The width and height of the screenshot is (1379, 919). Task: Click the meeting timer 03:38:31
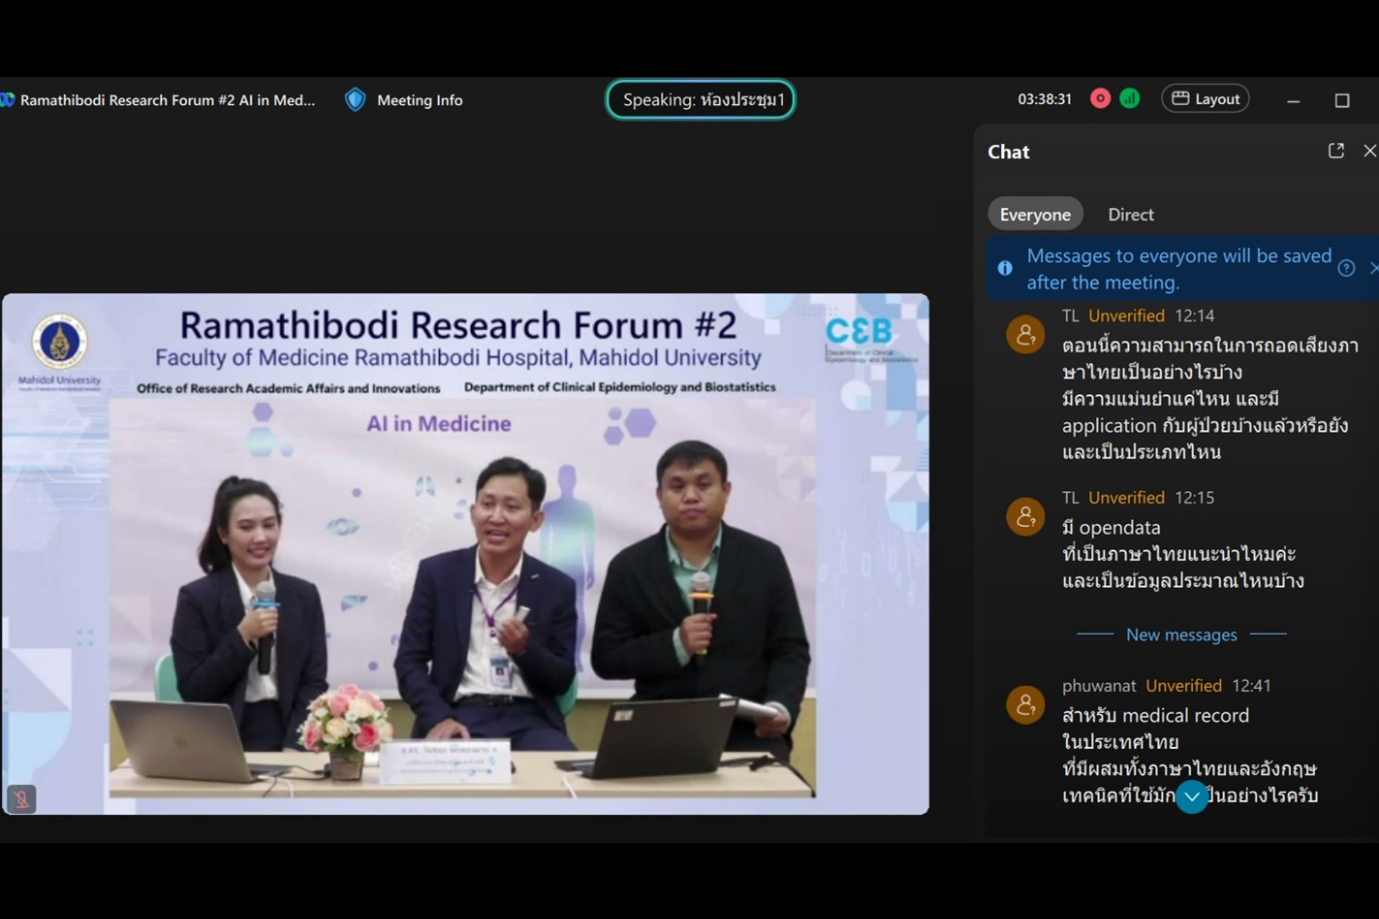pos(1044,99)
